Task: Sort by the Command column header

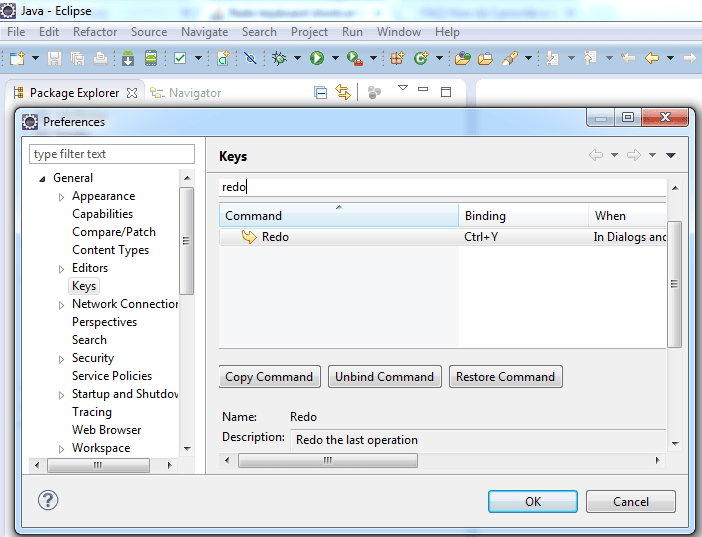Action: (339, 215)
